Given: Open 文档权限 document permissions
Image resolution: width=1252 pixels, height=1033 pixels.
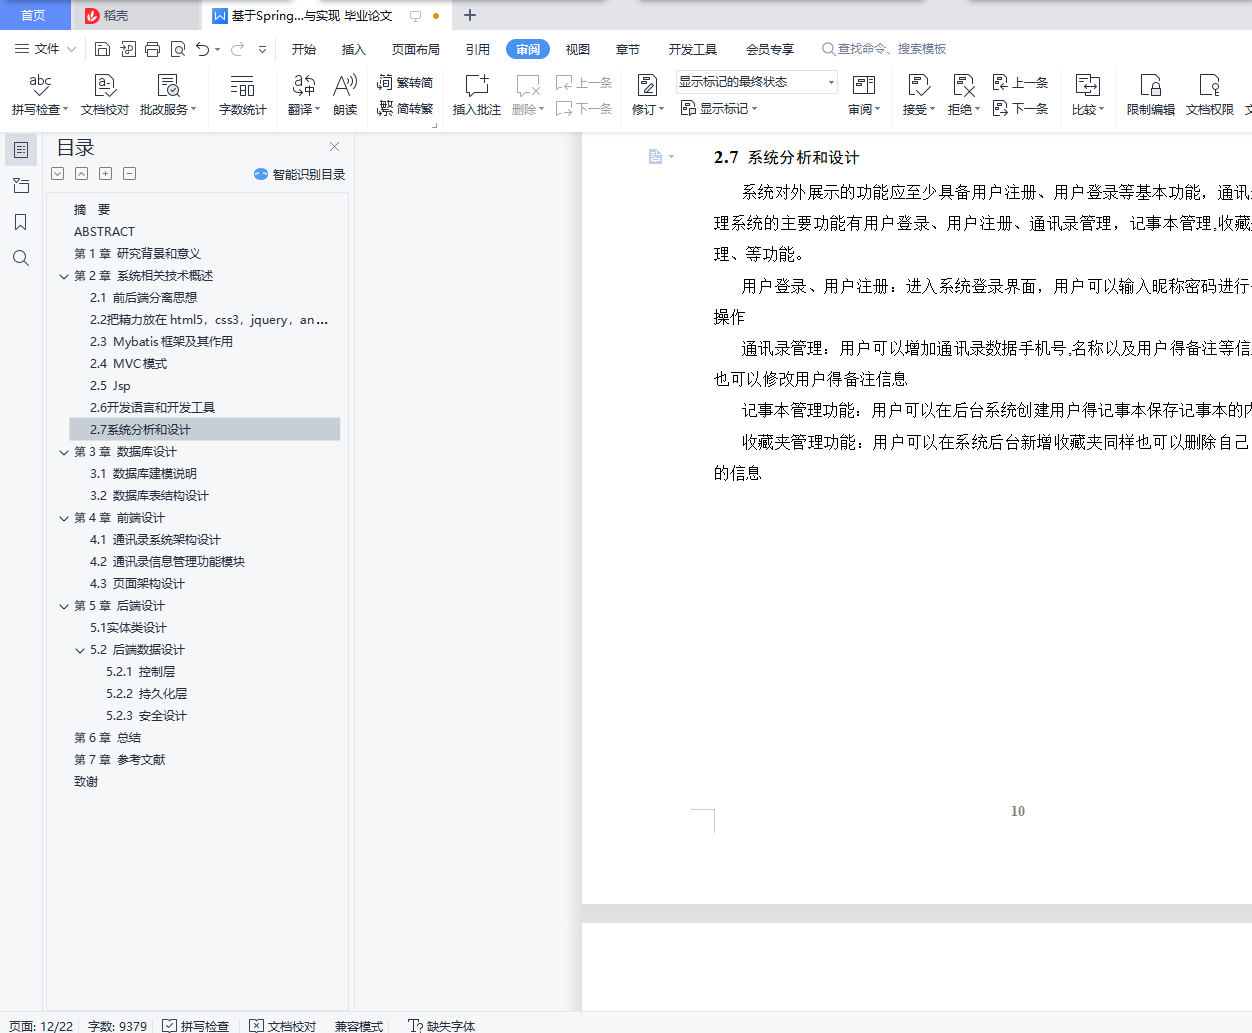Looking at the screenshot, I should pyautogui.click(x=1210, y=95).
